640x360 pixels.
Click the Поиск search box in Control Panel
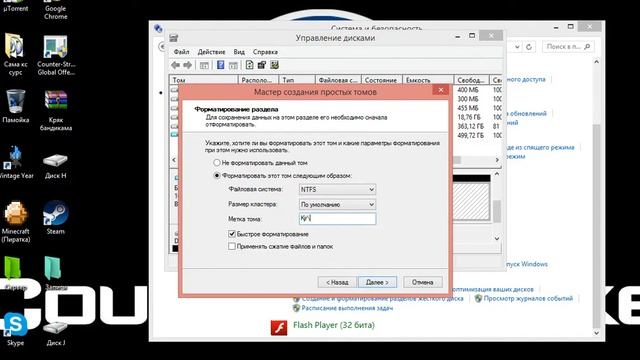point(567,47)
